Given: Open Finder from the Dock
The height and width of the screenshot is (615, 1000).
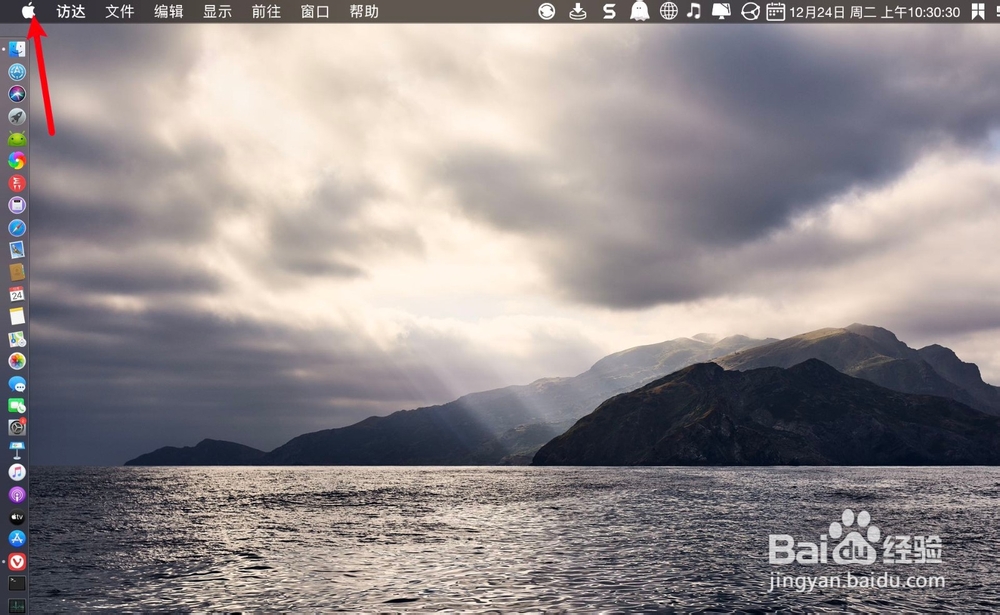Looking at the screenshot, I should [17, 48].
